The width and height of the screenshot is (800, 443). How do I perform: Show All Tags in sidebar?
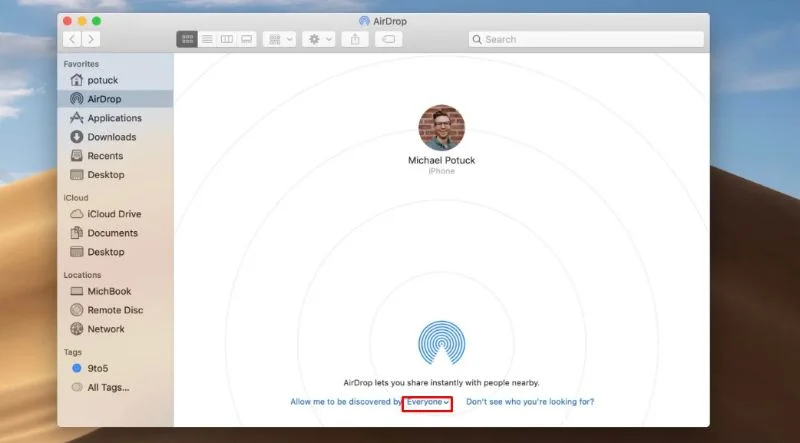point(115,387)
